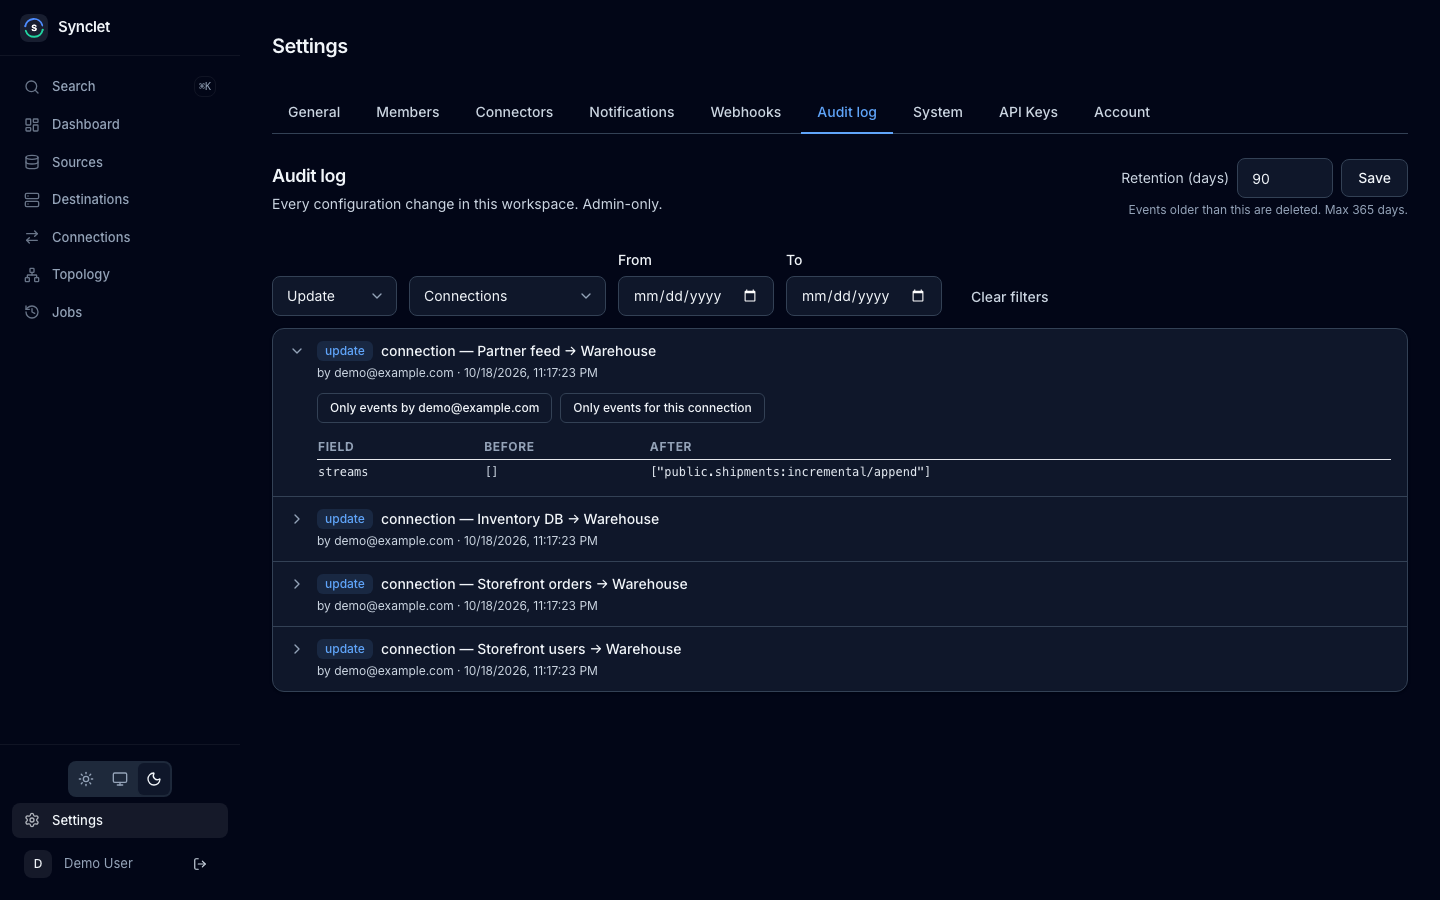Go to the Webhooks tab

coord(746,112)
